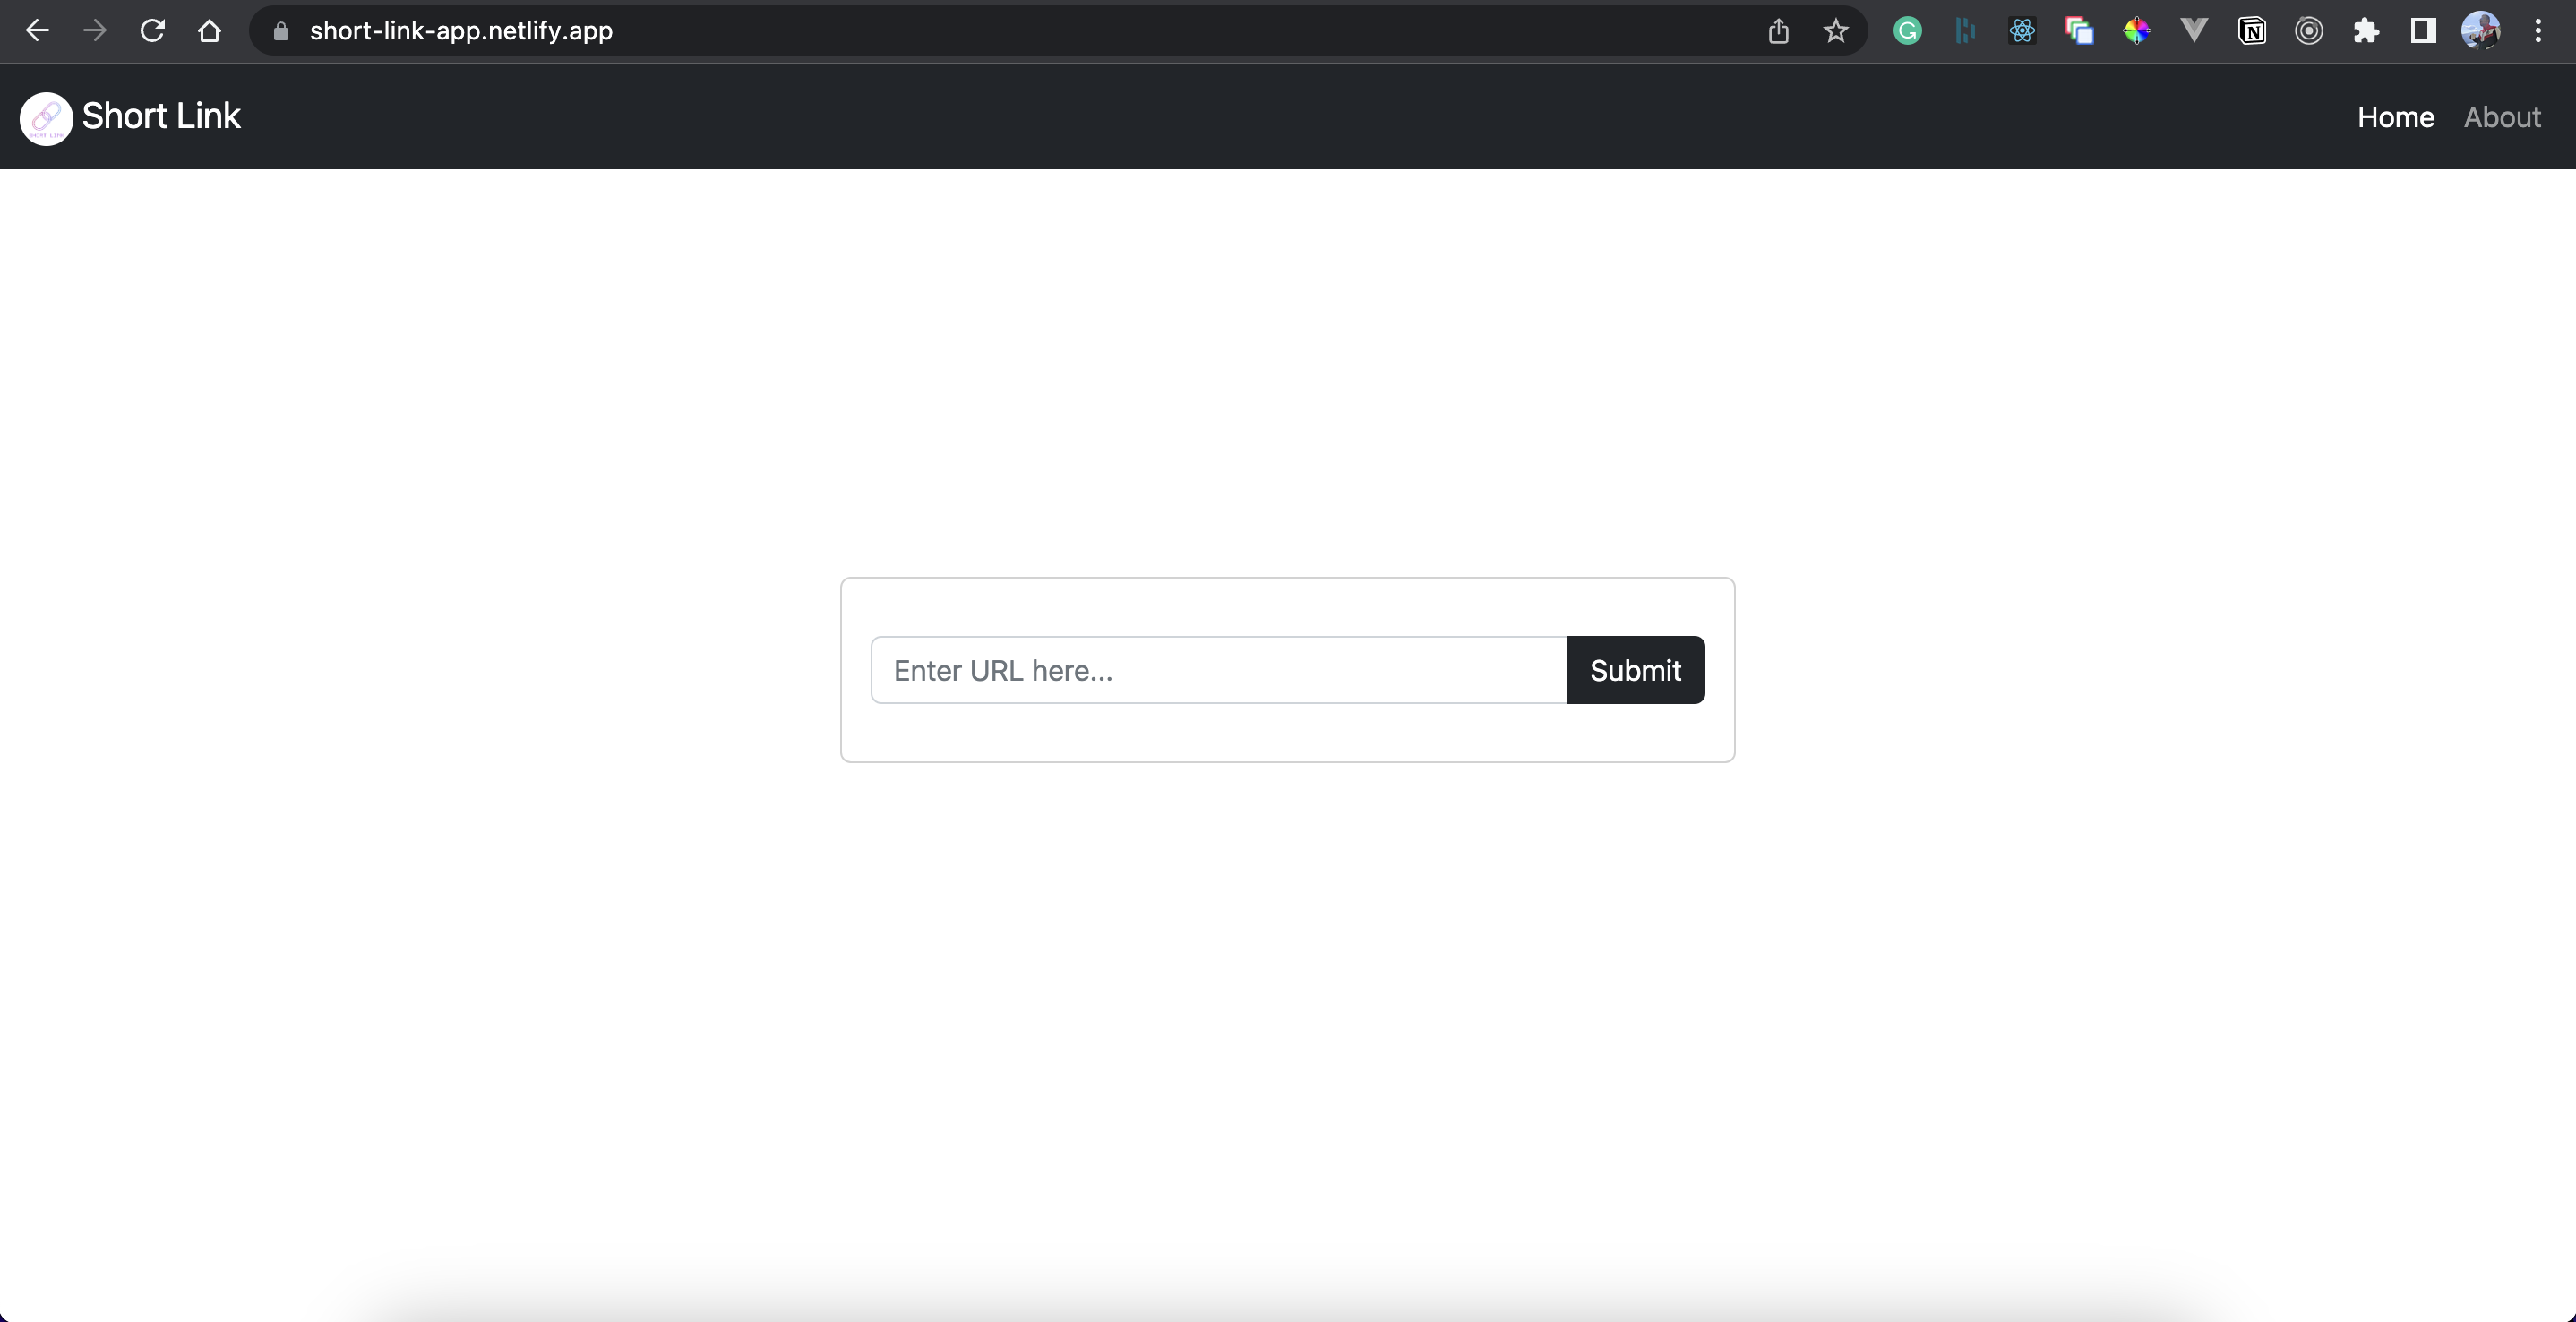
Task: Go to the Home nav link
Action: (2395, 117)
